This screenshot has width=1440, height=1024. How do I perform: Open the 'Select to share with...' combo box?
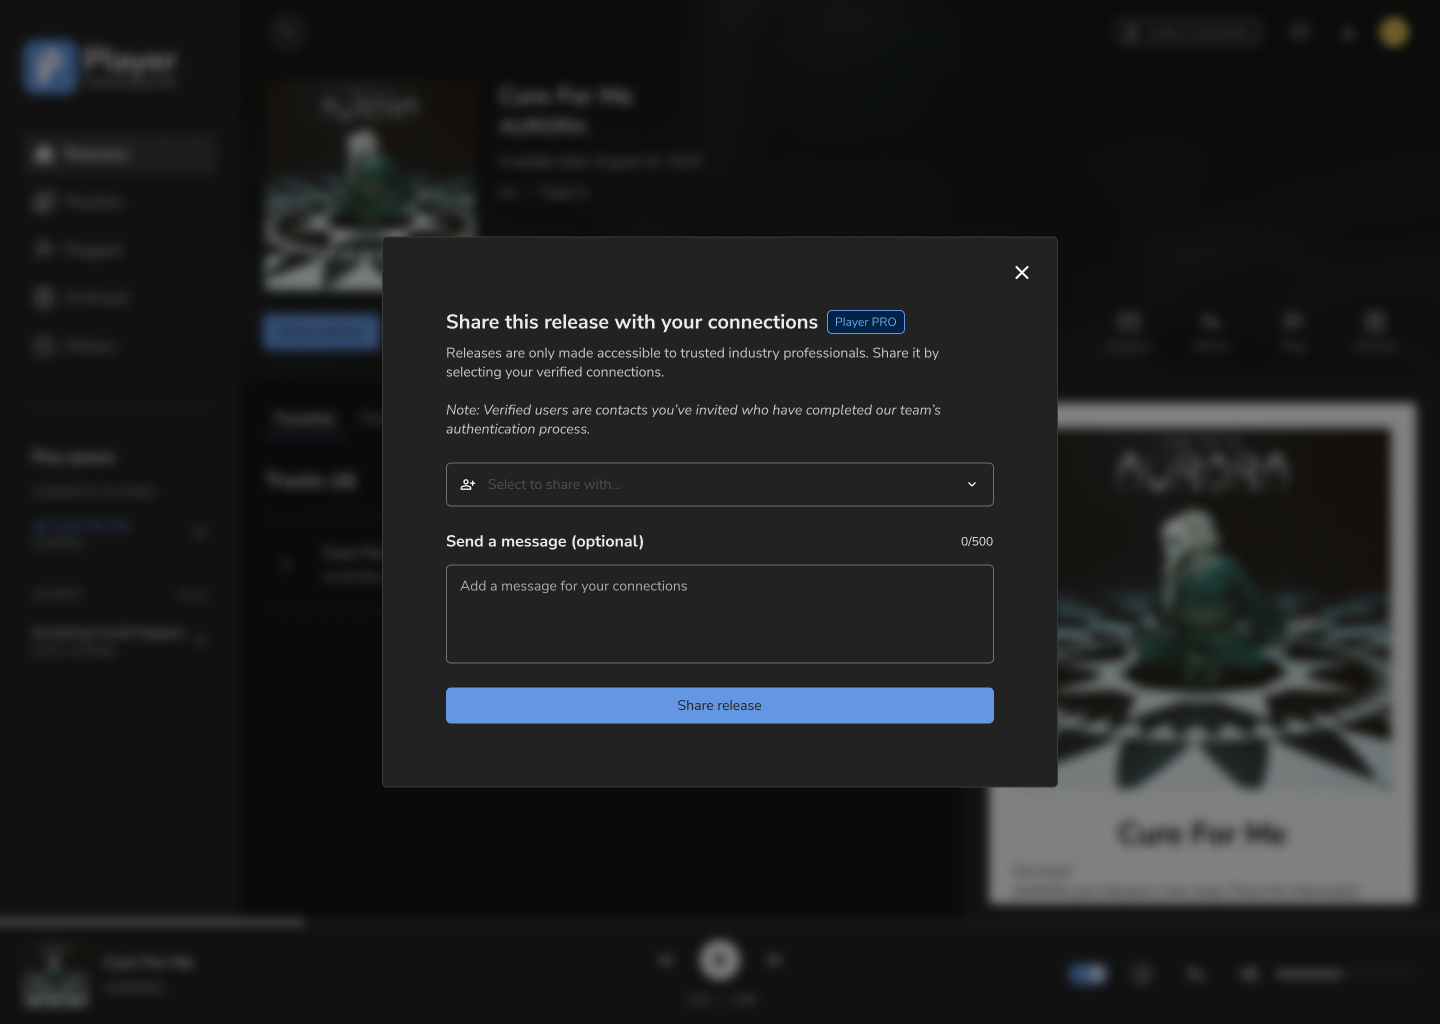point(718,485)
